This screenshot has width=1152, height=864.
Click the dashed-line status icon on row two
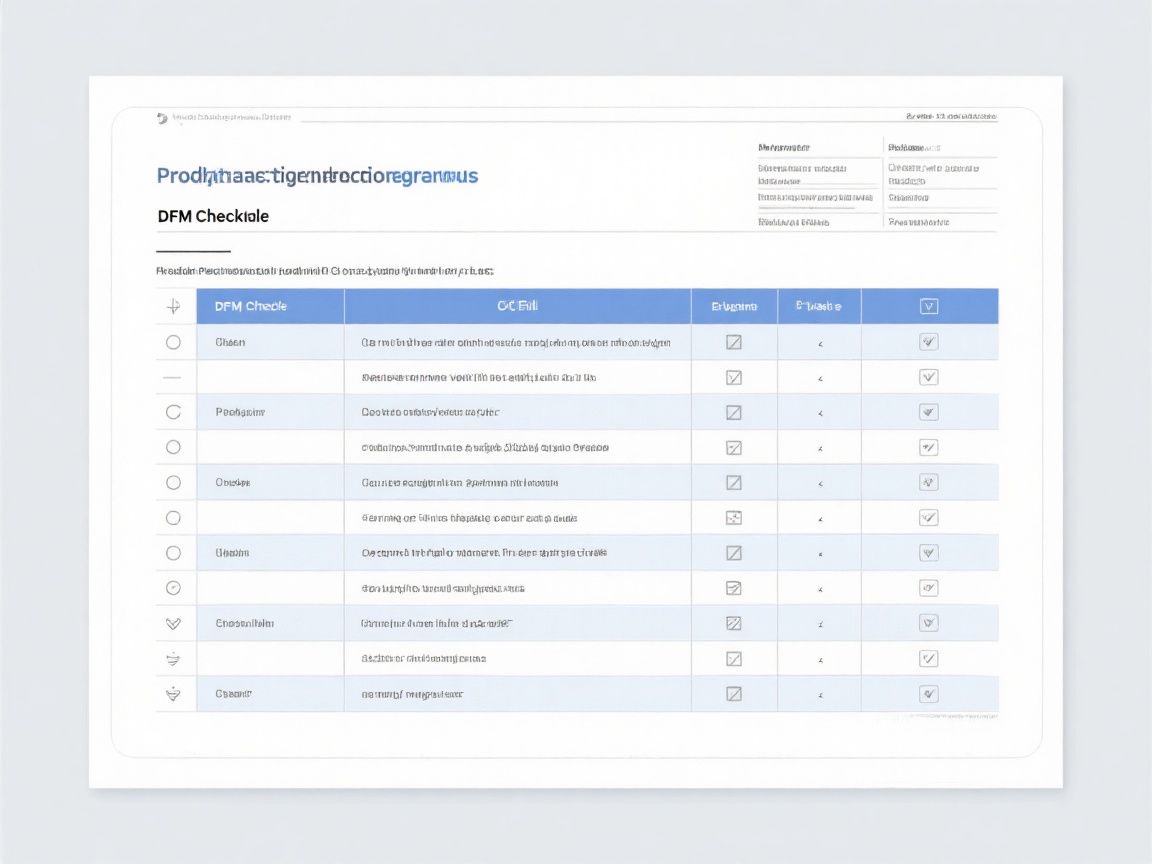pos(174,376)
